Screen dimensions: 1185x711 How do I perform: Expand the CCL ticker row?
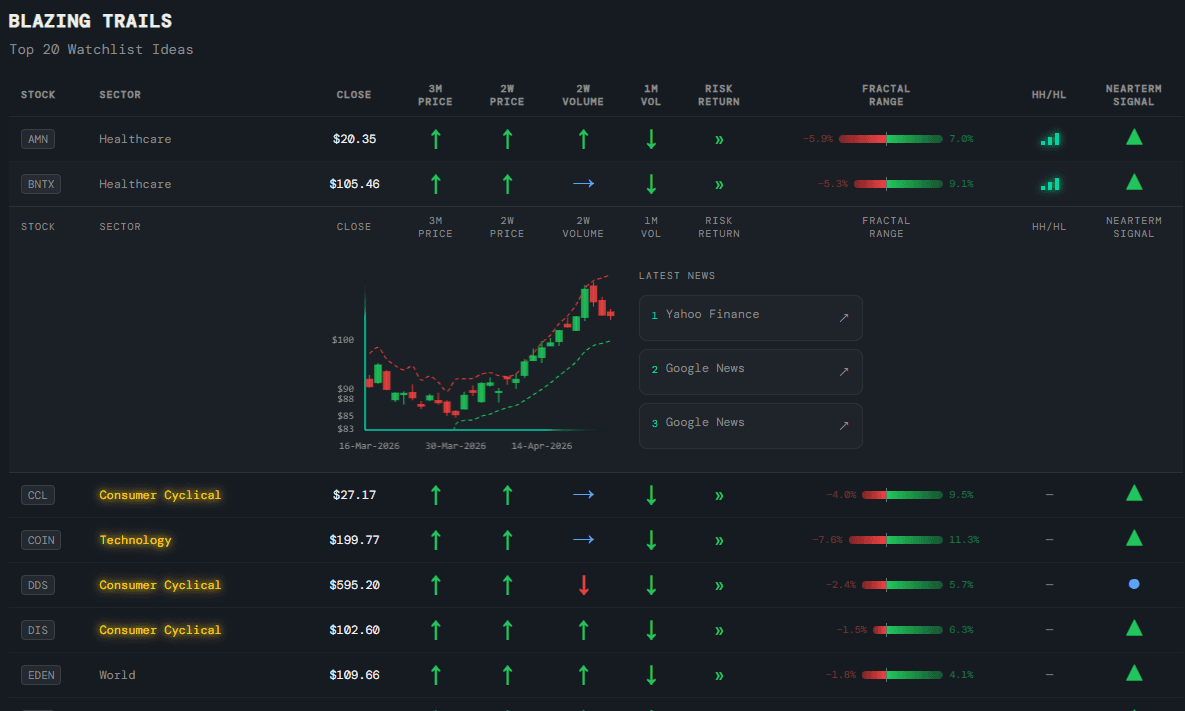pos(38,495)
